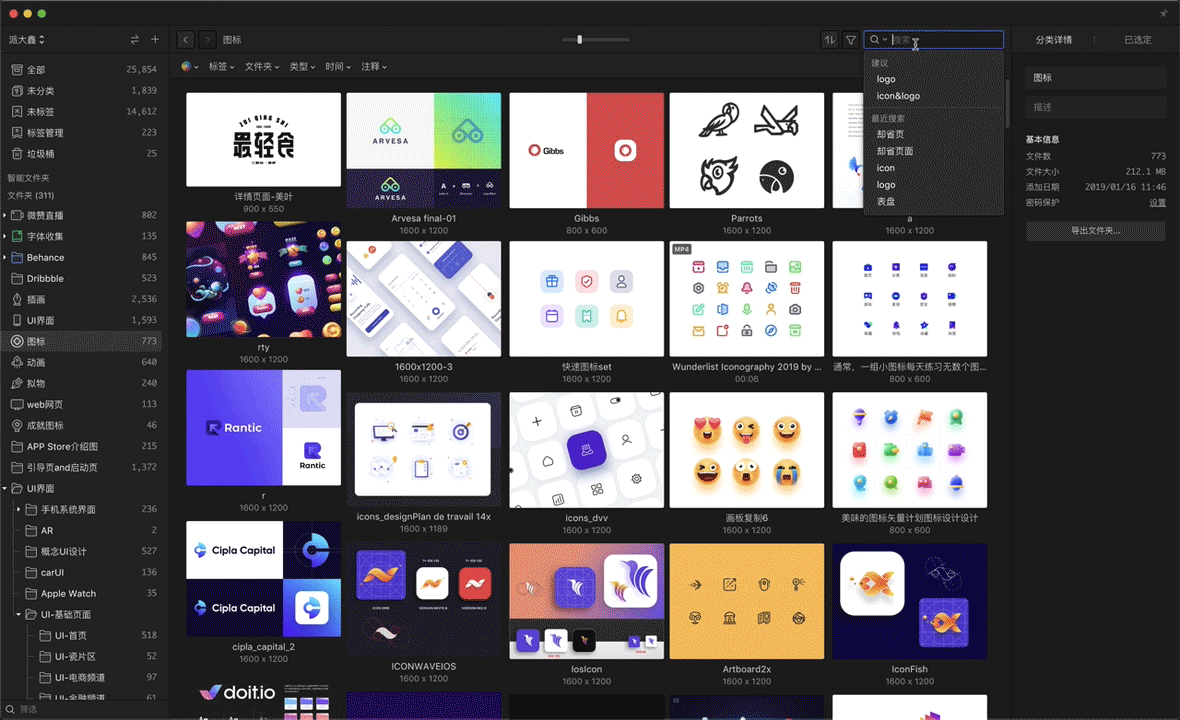Click the 导出文件夹... button
Screen dimensions: 1180x720
(1095, 230)
